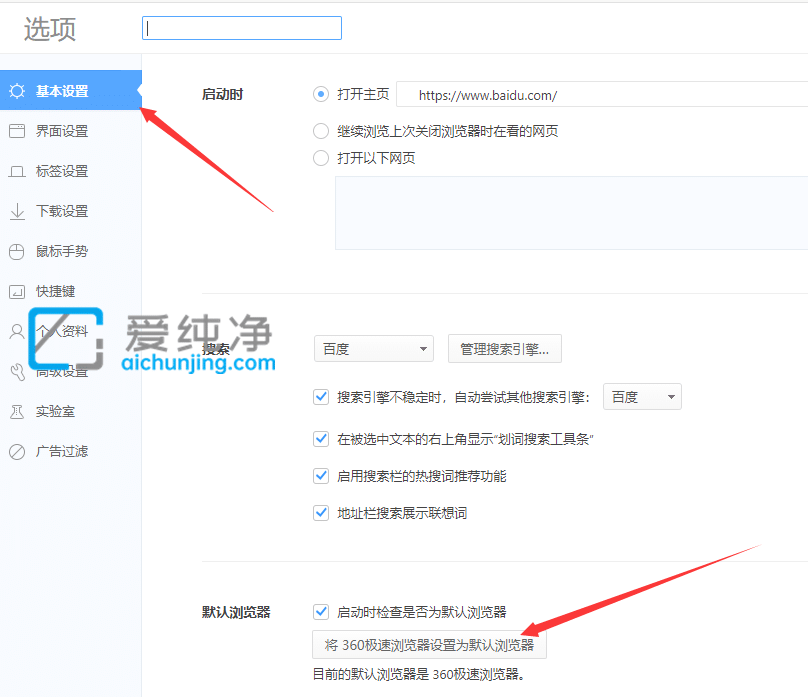Screen dimensions: 808x697
Task: Click the download arrow icon for 下载设置
Action: [18, 211]
